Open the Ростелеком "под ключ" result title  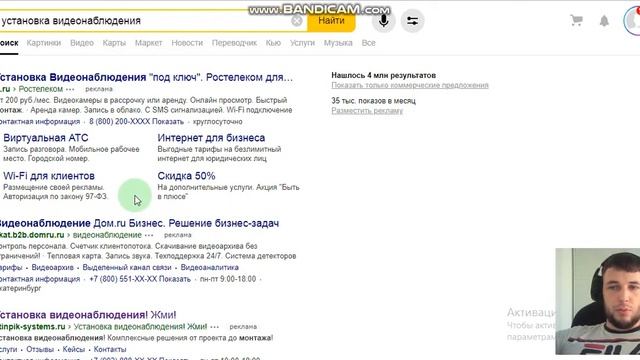point(146,77)
